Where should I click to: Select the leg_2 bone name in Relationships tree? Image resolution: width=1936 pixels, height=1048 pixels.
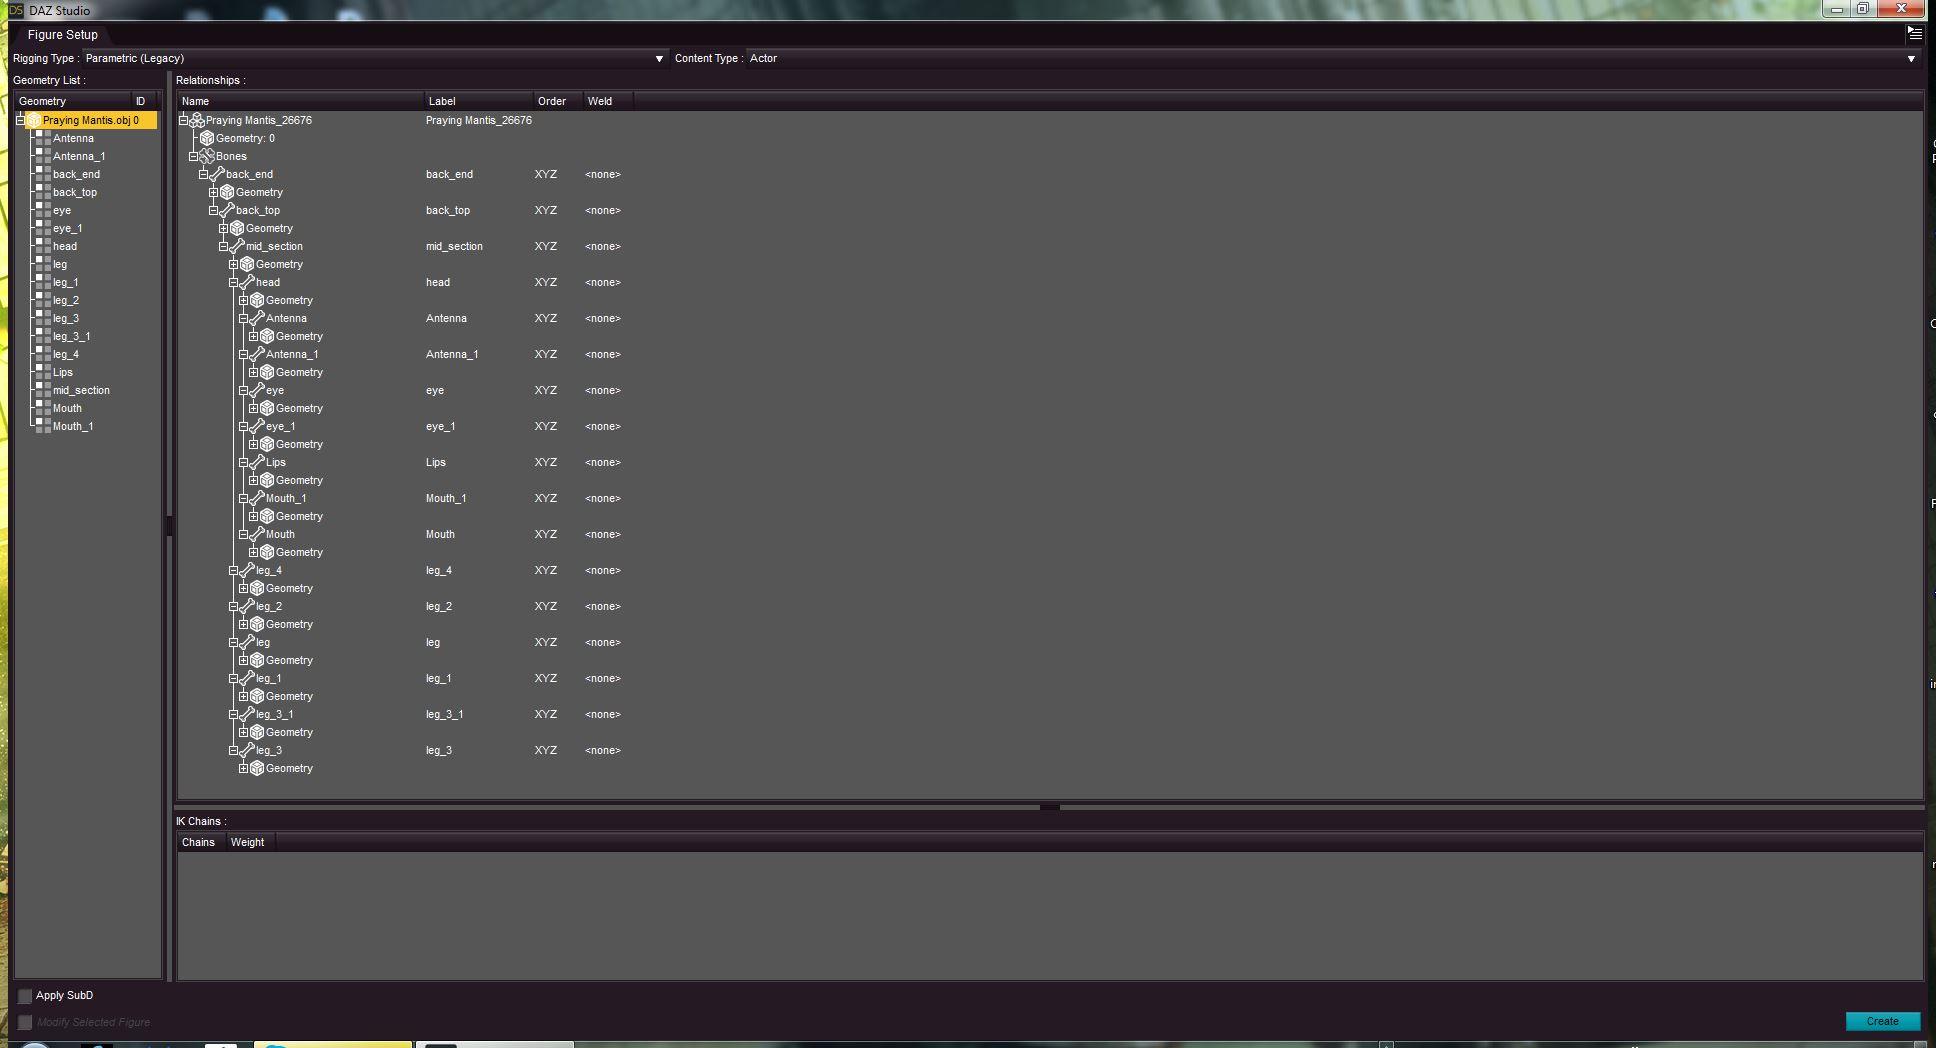point(269,606)
